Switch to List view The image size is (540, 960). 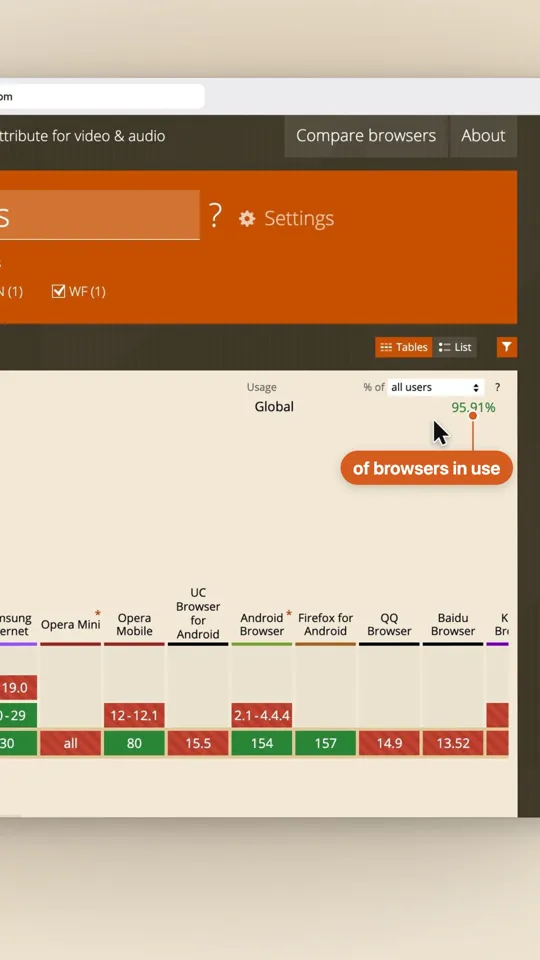pos(455,347)
